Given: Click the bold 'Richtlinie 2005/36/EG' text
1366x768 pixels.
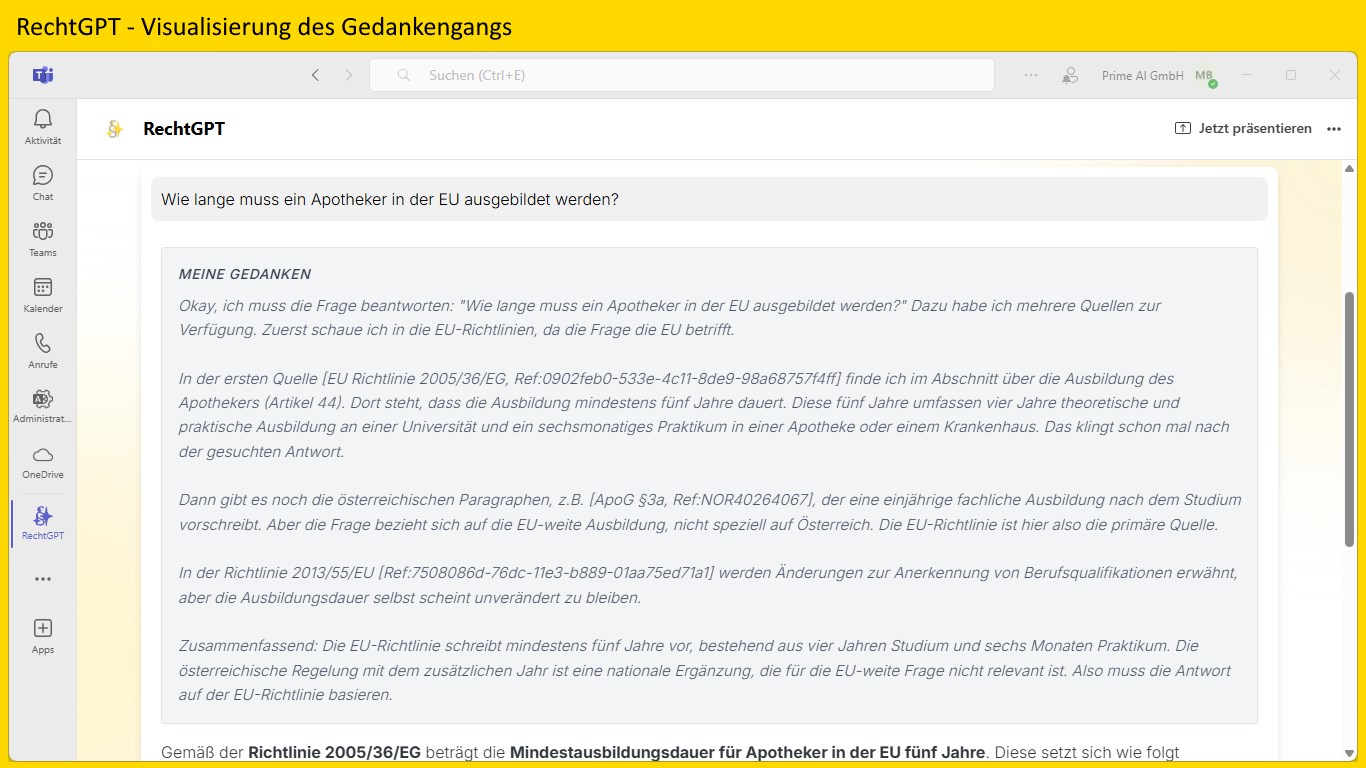Looking at the screenshot, I should [x=335, y=752].
